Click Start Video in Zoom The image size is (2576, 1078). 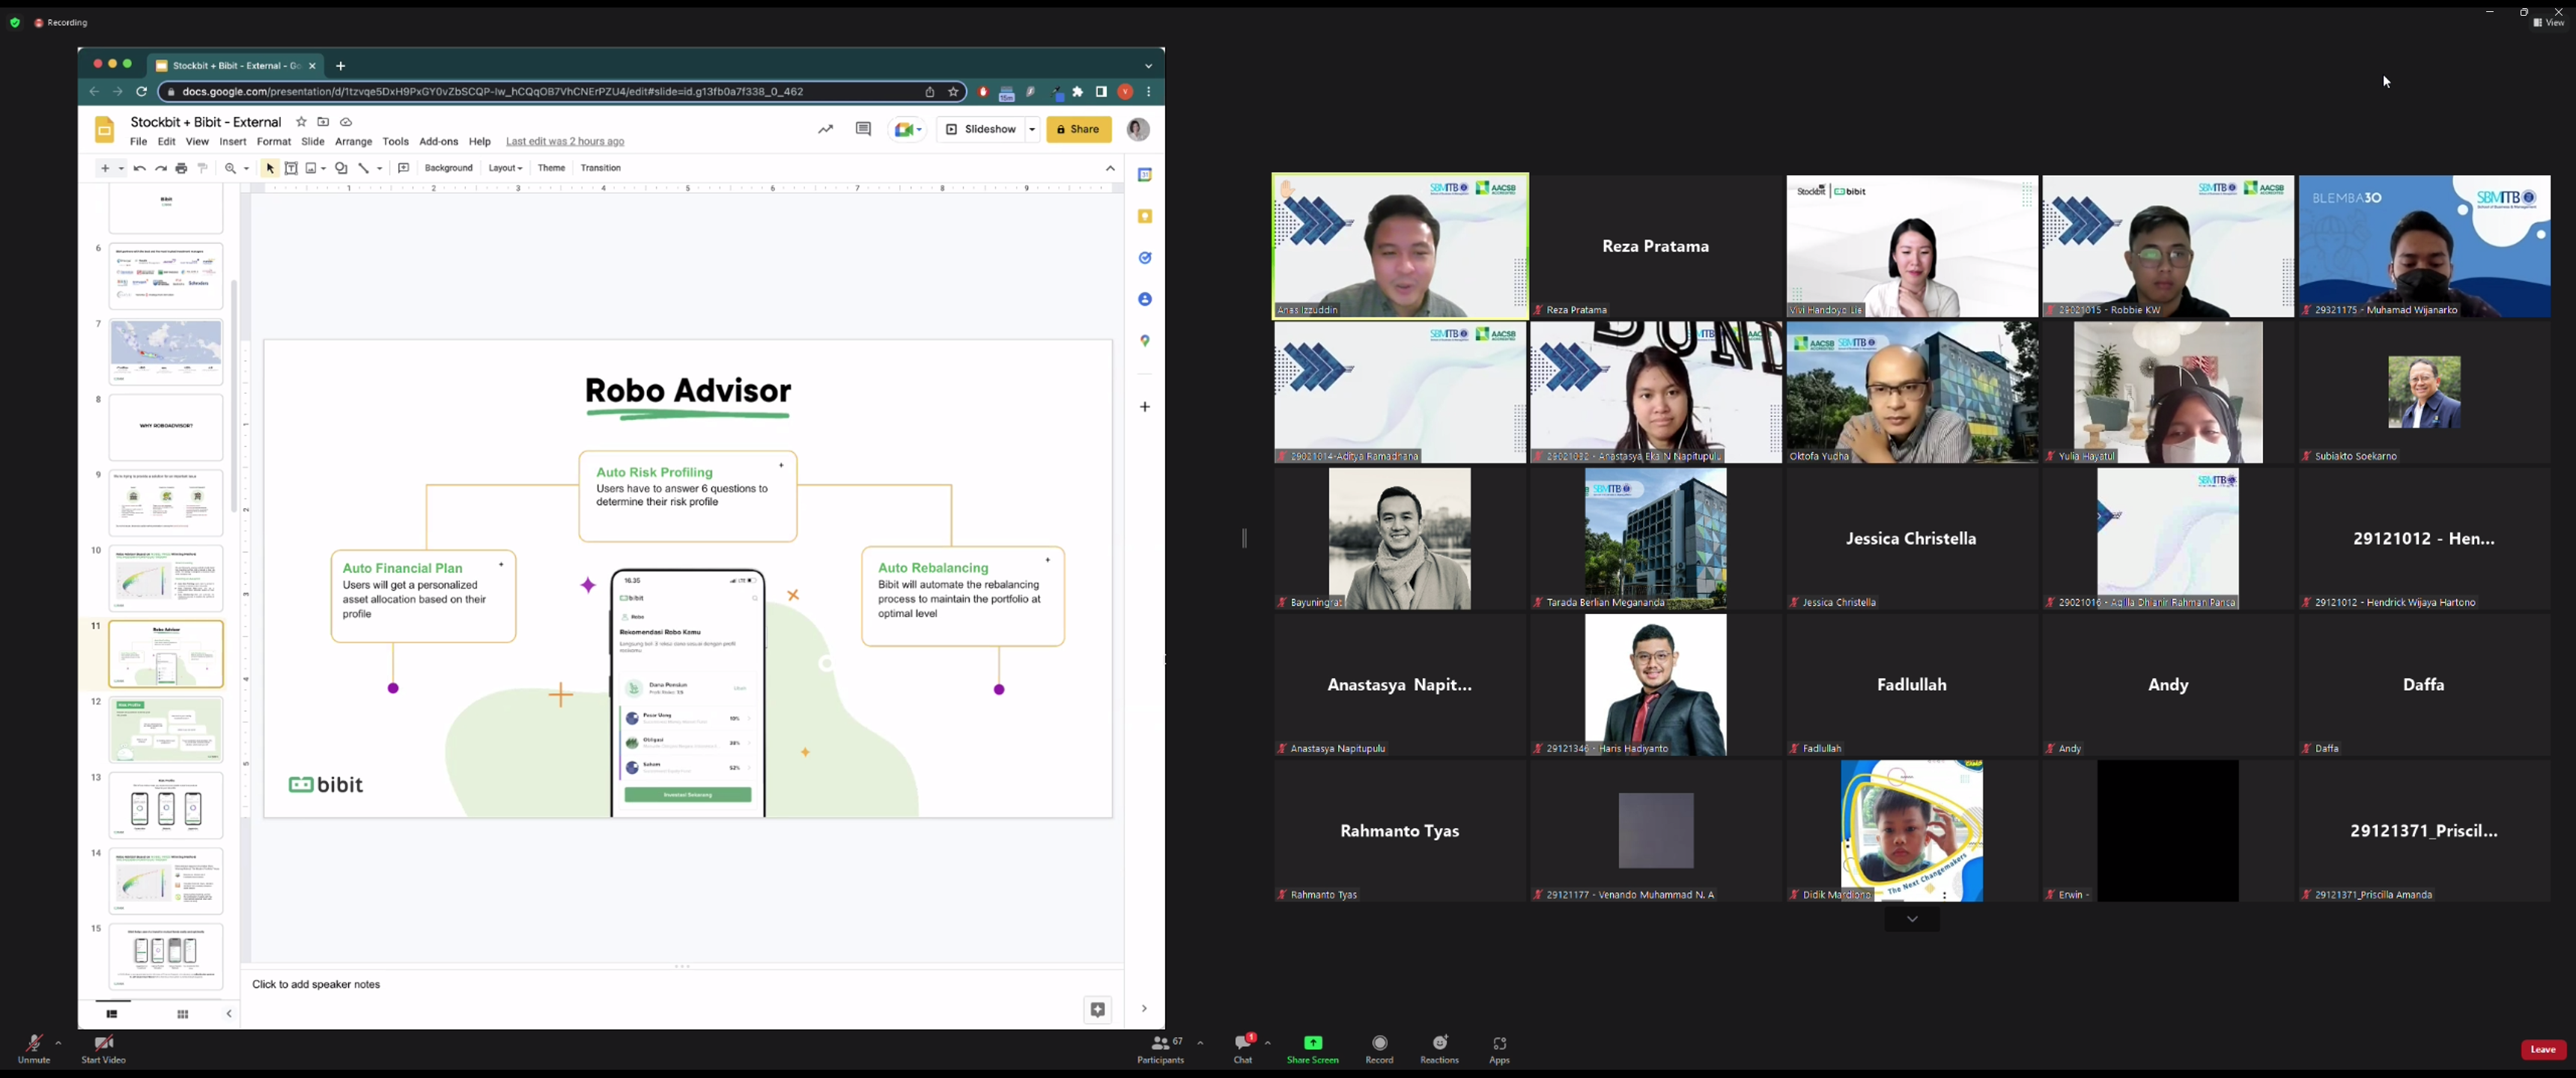click(x=104, y=1049)
